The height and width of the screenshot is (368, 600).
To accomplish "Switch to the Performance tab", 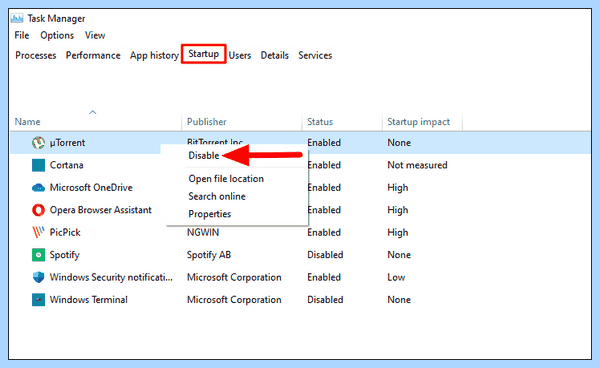I will (93, 55).
